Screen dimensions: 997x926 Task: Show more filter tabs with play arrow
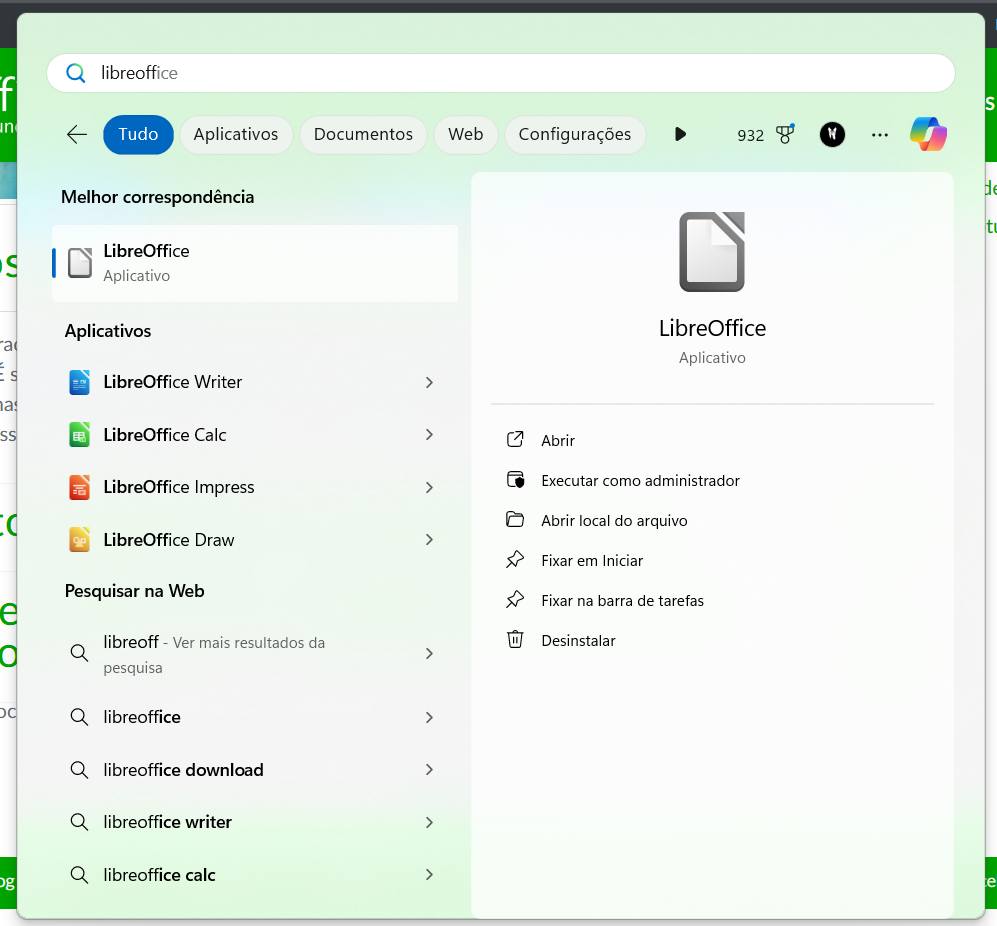click(680, 134)
